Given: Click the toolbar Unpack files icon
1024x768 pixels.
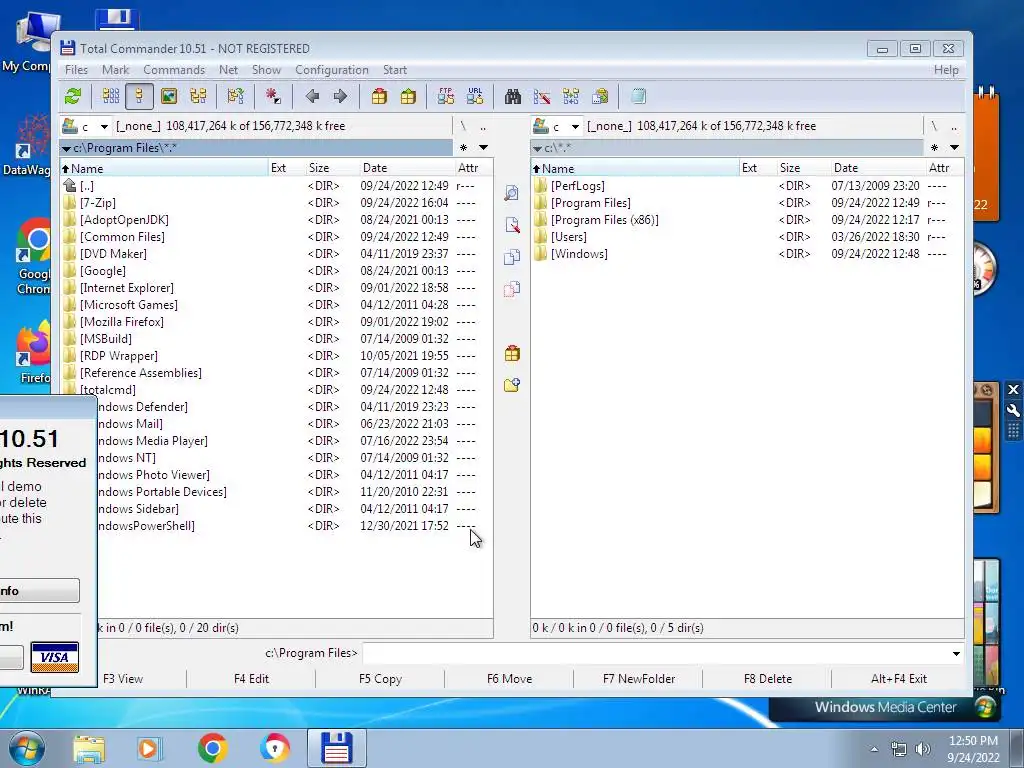Looking at the screenshot, I should click(408, 97).
